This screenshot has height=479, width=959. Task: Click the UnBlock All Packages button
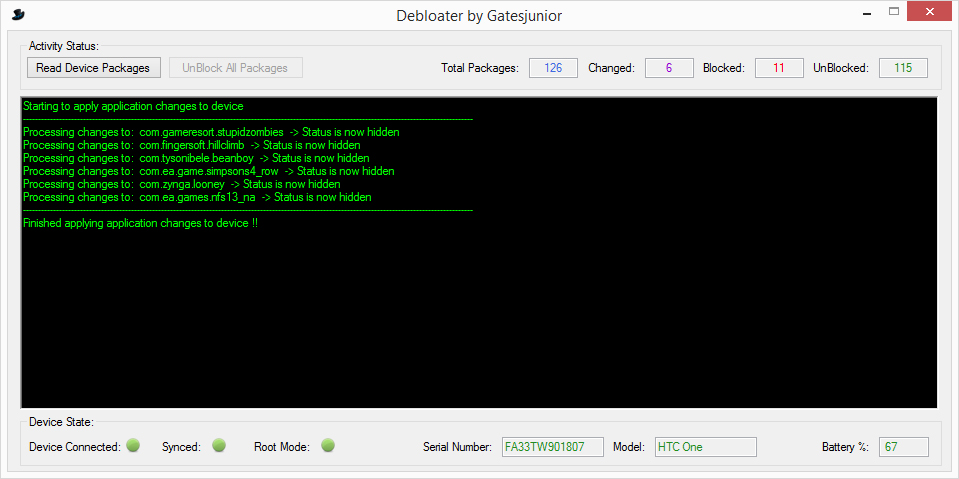(235, 68)
